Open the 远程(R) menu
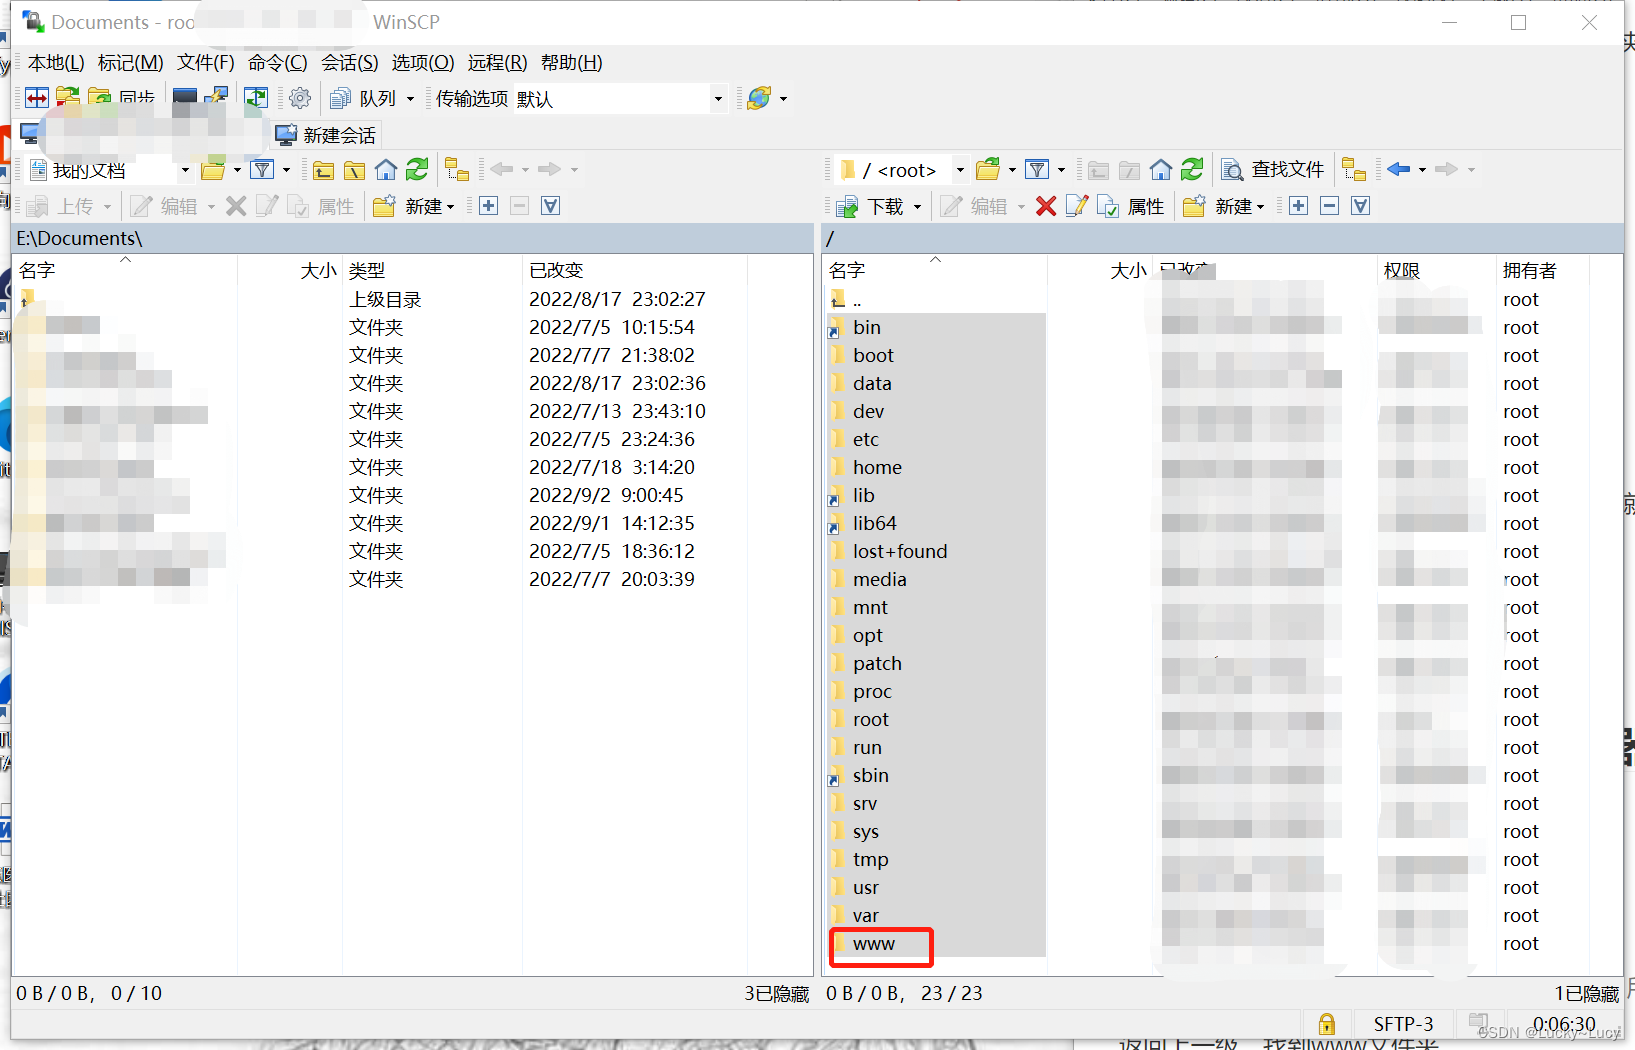 (498, 63)
